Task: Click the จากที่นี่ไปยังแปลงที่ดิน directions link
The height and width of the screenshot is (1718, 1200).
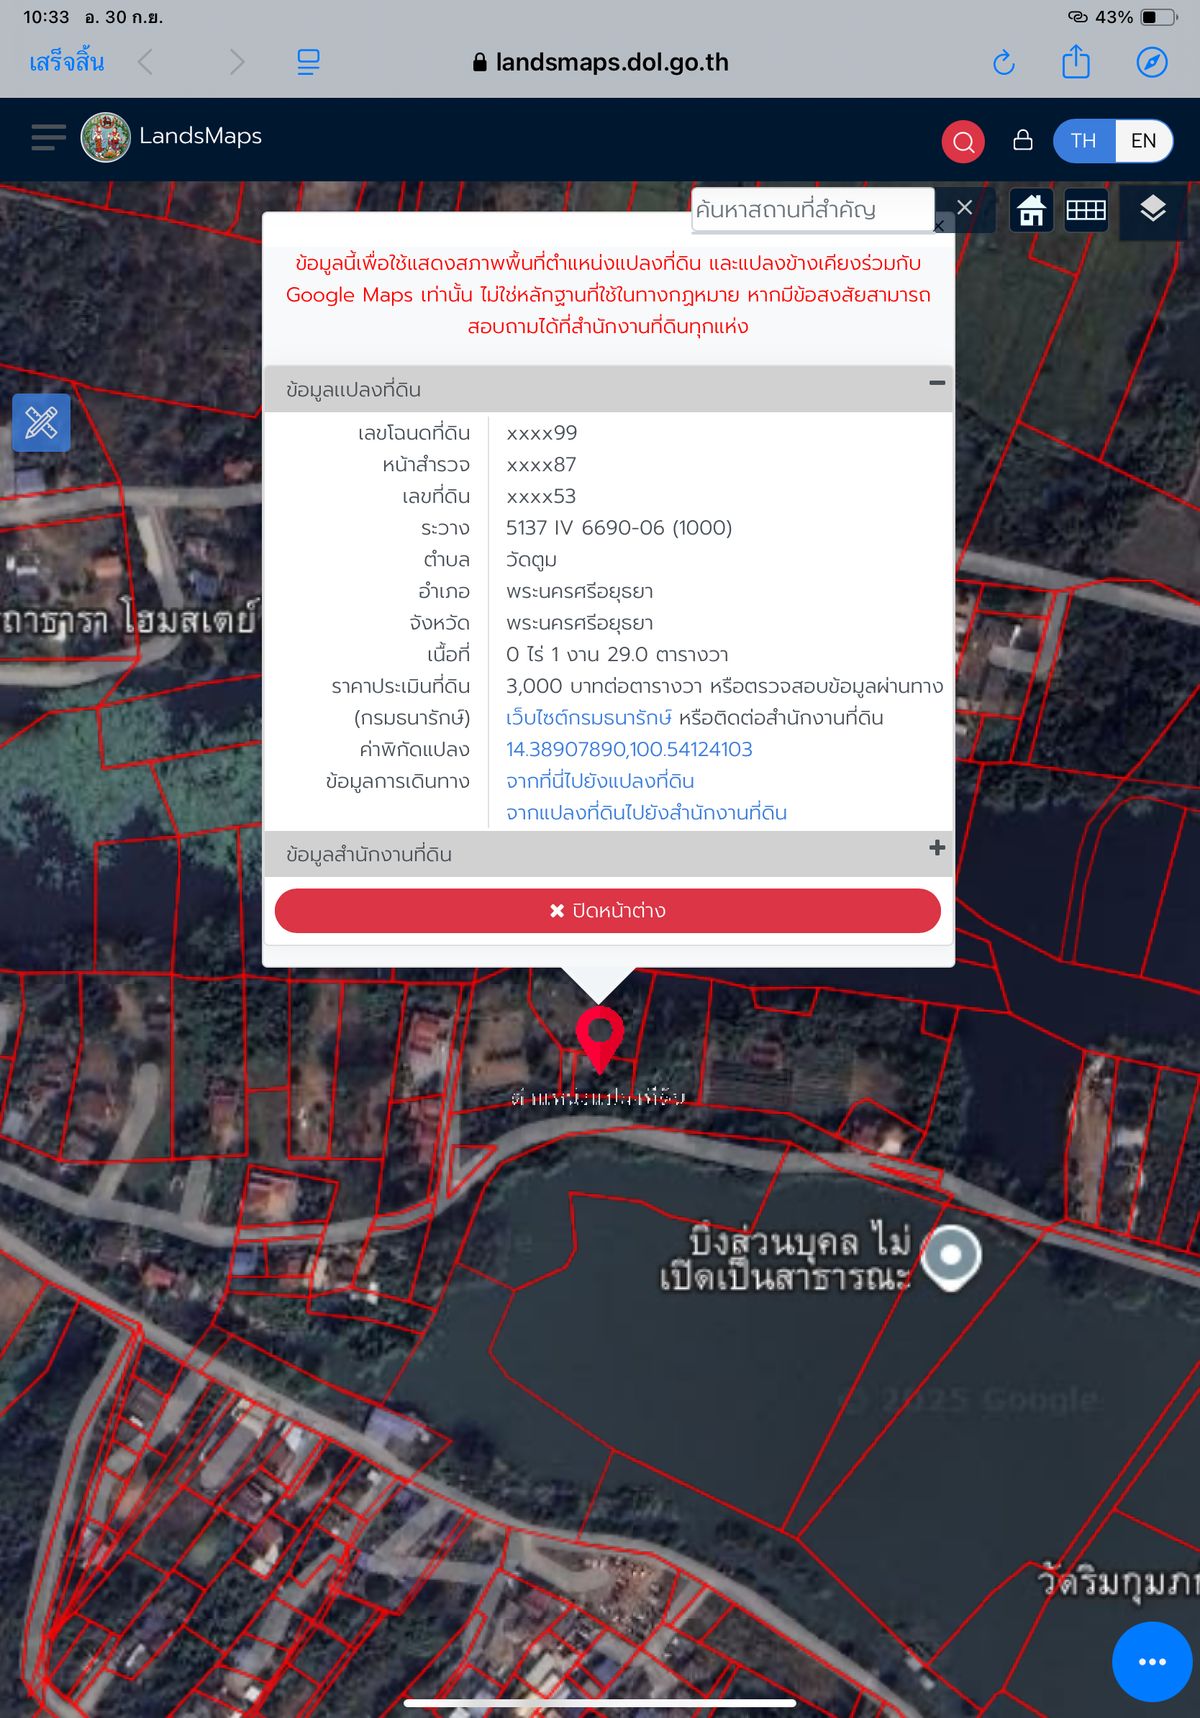Action: click(599, 781)
